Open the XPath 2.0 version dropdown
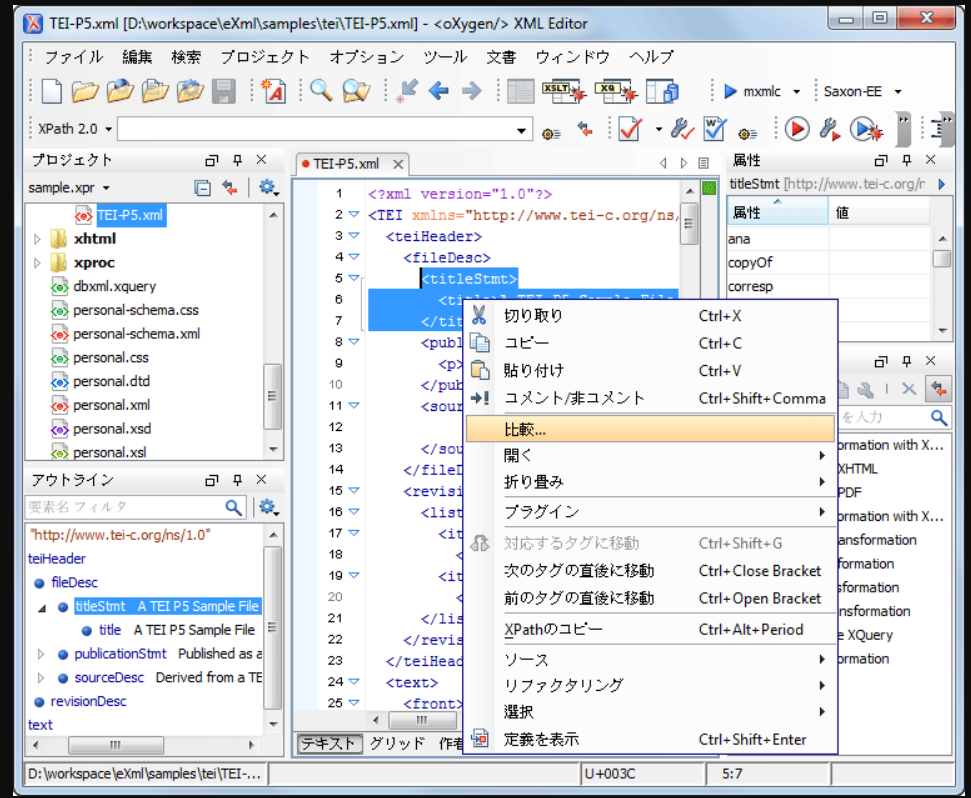Image resolution: width=971 pixels, height=798 pixels. click(x=108, y=129)
